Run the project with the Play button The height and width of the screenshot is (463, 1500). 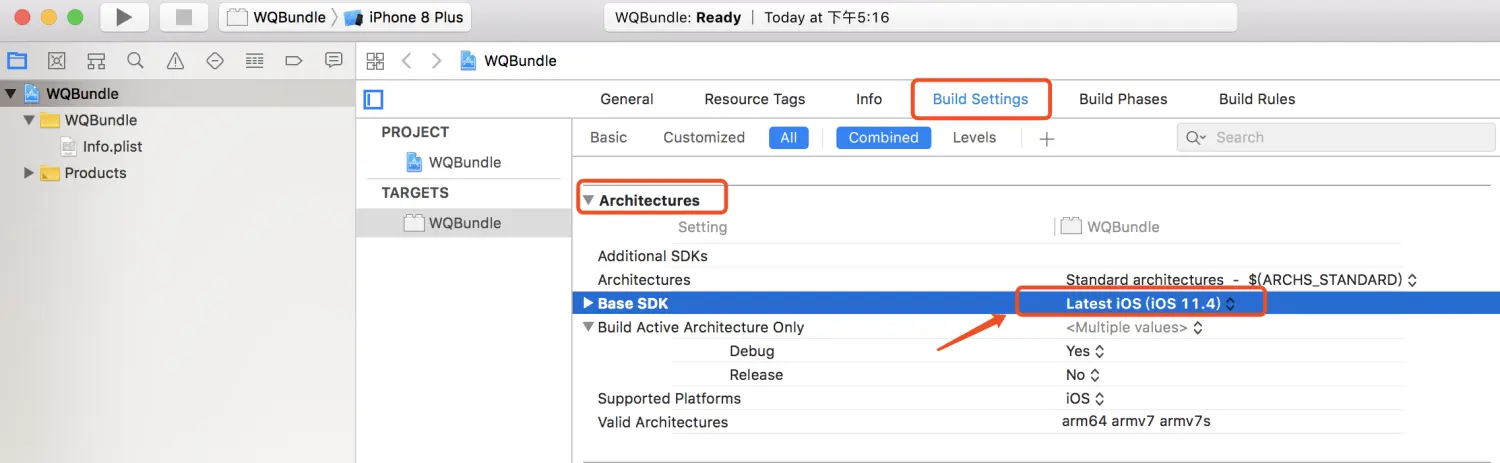[125, 17]
